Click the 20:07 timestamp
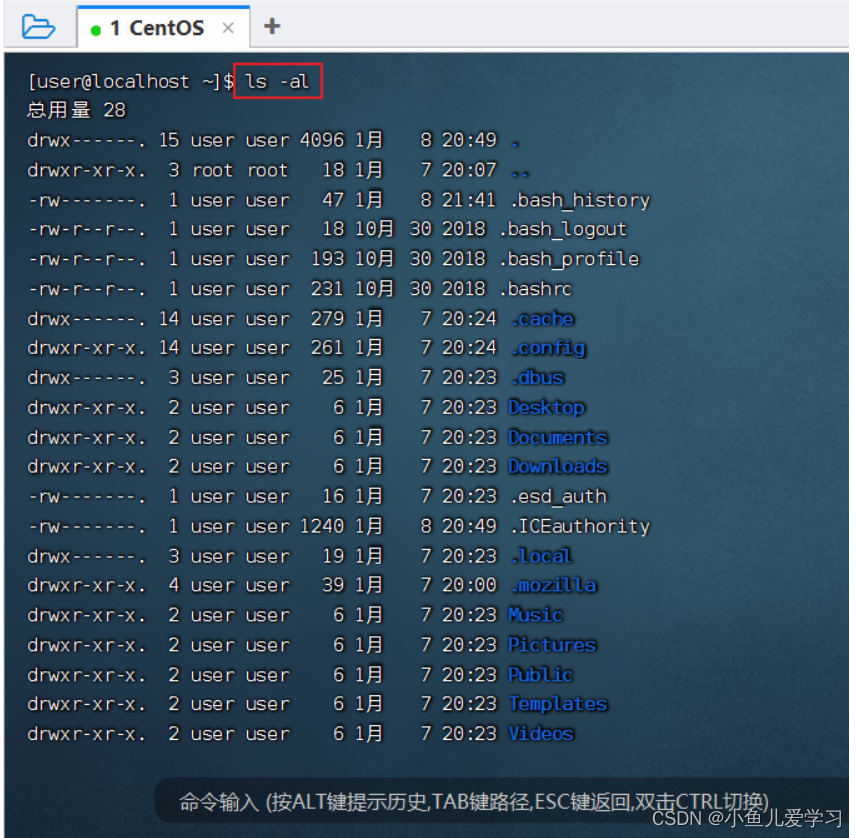Viewport: 857px width, 838px height. tap(469, 171)
